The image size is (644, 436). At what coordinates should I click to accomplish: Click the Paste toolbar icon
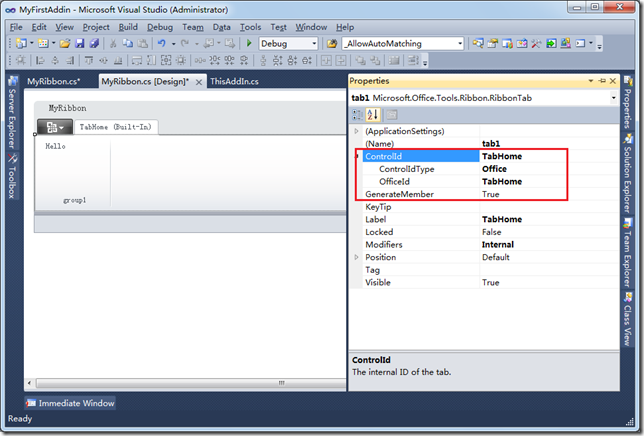(143, 43)
